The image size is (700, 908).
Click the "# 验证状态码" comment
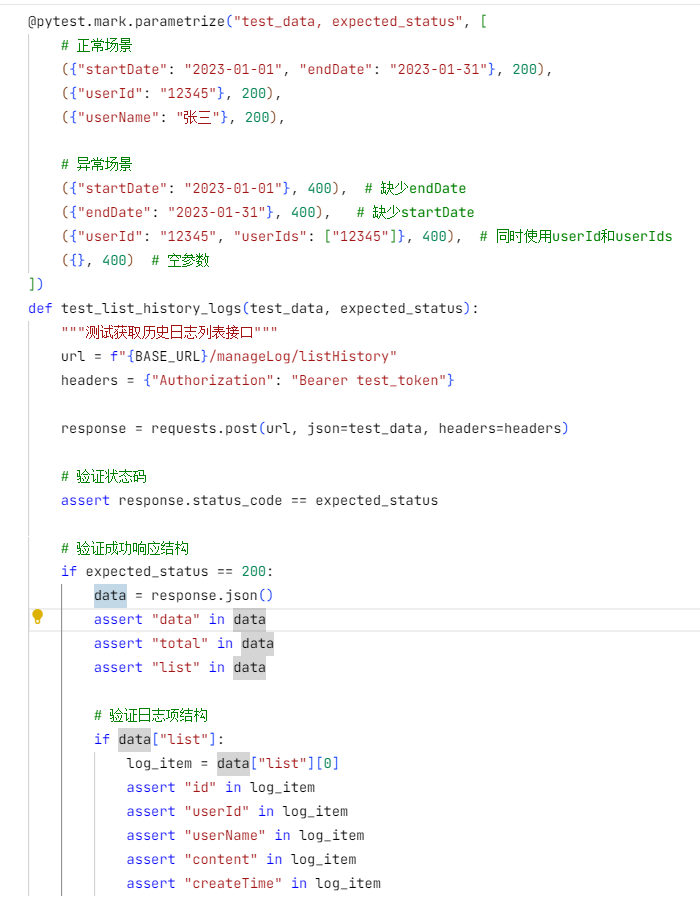104,477
